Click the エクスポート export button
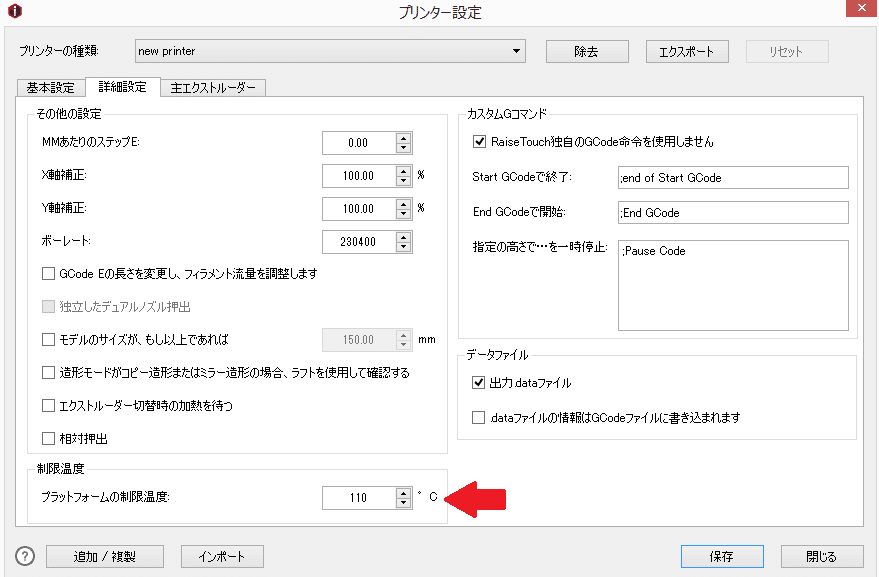 [x=687, y=52]
